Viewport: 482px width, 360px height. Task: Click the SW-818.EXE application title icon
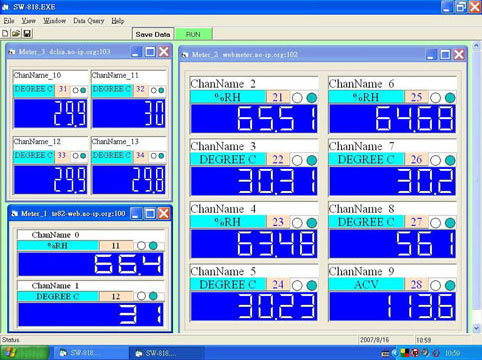(x=5, y=7)
